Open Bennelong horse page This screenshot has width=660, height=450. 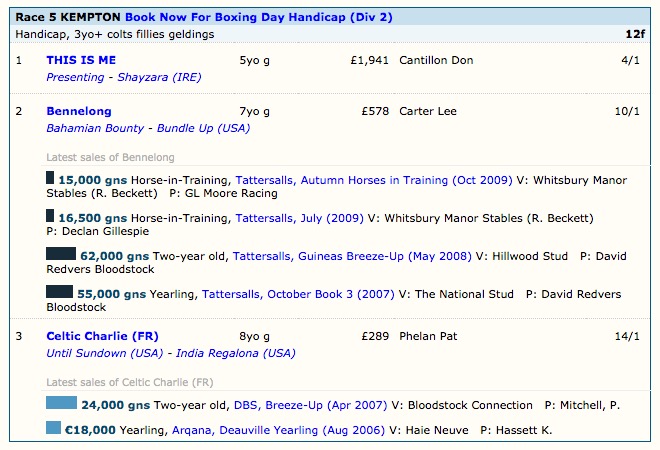[x=79, y=111]
